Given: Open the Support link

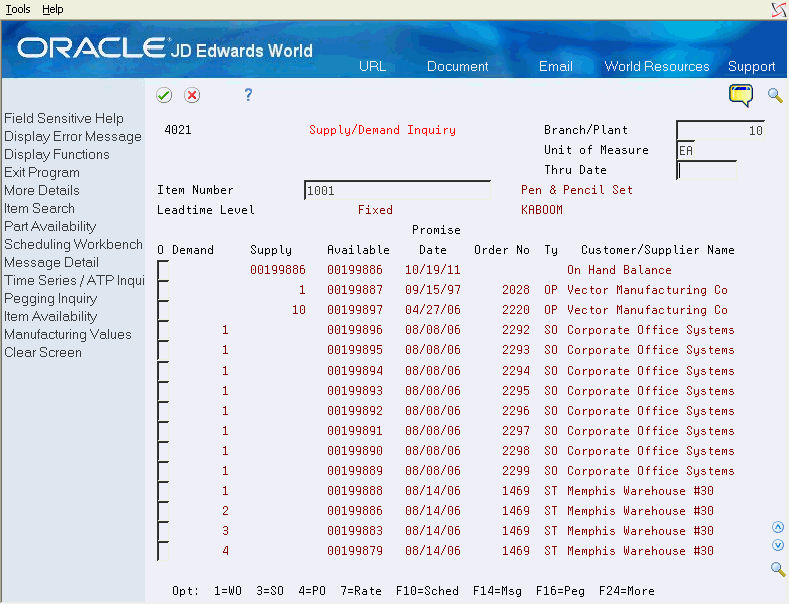Looking at the screenshot, I should tap(751, 66).
